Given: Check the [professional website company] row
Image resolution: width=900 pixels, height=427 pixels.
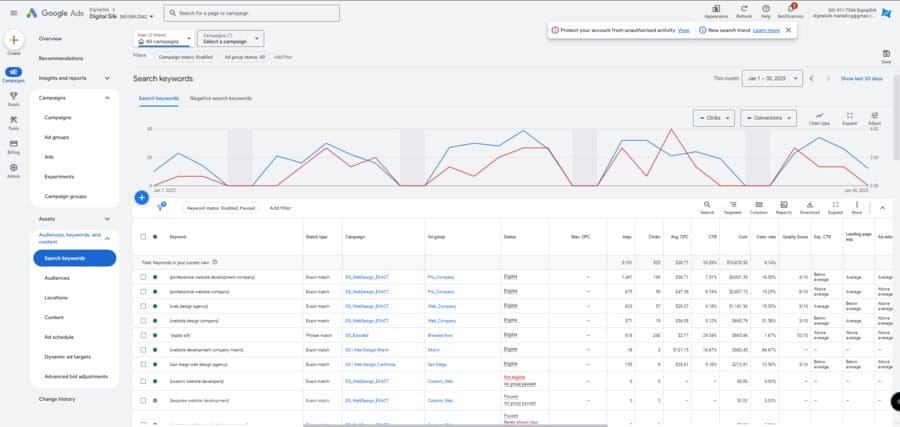Looking at the screenshot, I should coord(143,292).
